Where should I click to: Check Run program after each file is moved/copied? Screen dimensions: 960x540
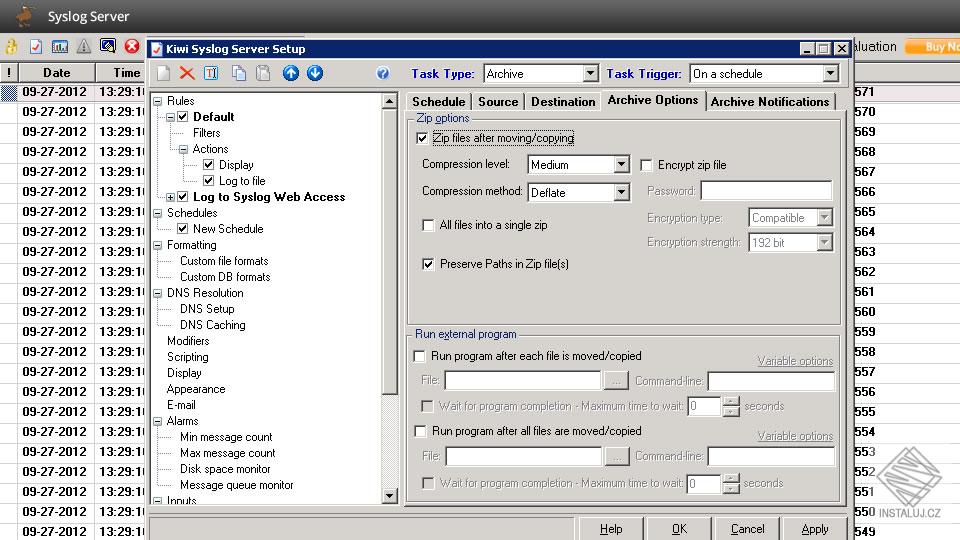[419, 356]
